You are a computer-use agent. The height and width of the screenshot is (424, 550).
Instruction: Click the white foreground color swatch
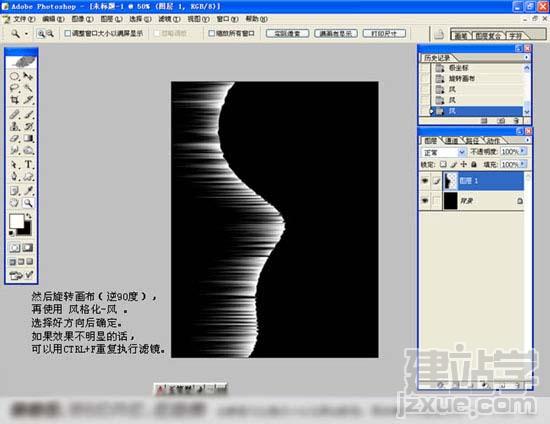pos(16,221)
